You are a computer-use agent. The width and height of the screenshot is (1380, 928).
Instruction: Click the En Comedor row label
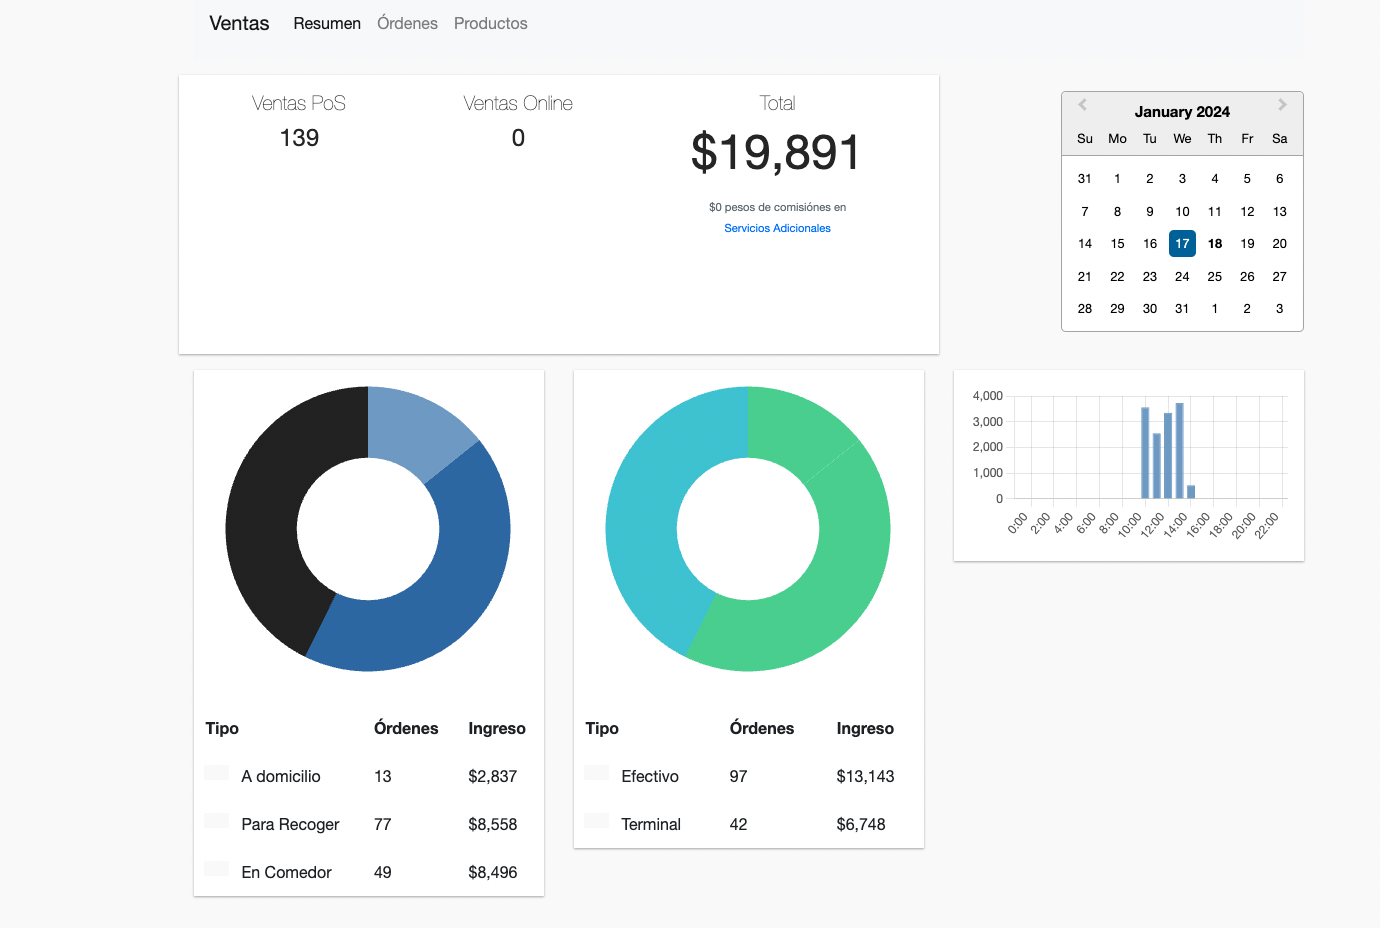286,872
